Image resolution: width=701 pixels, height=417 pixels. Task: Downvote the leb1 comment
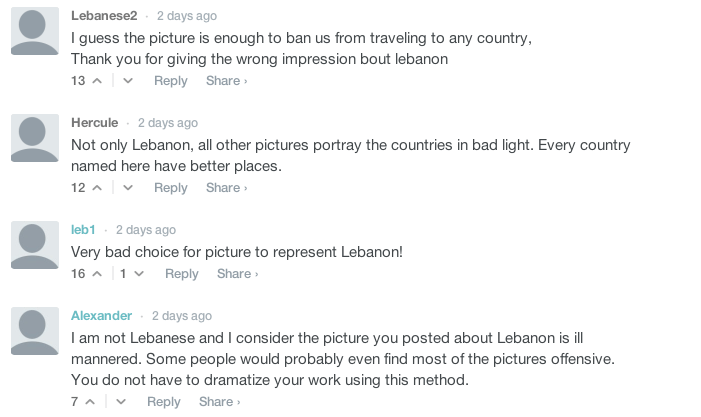(138, 274)
